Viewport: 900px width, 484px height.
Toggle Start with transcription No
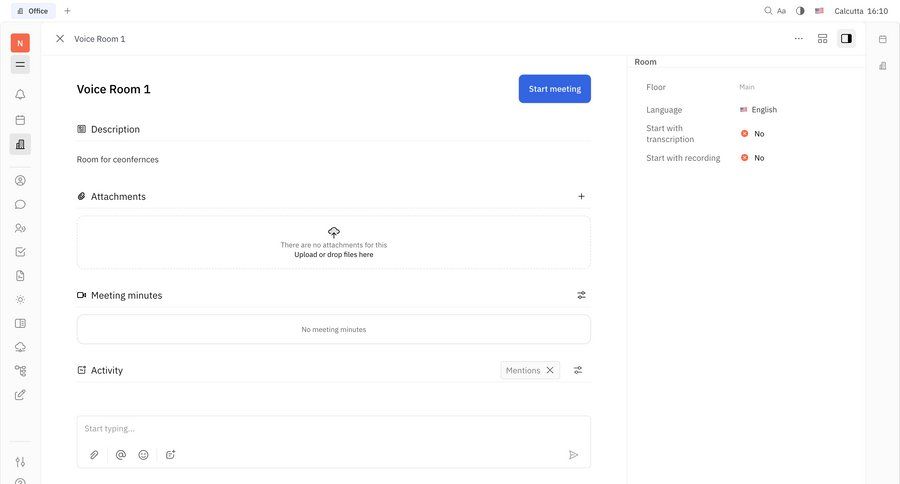click(x=752, y=134)
